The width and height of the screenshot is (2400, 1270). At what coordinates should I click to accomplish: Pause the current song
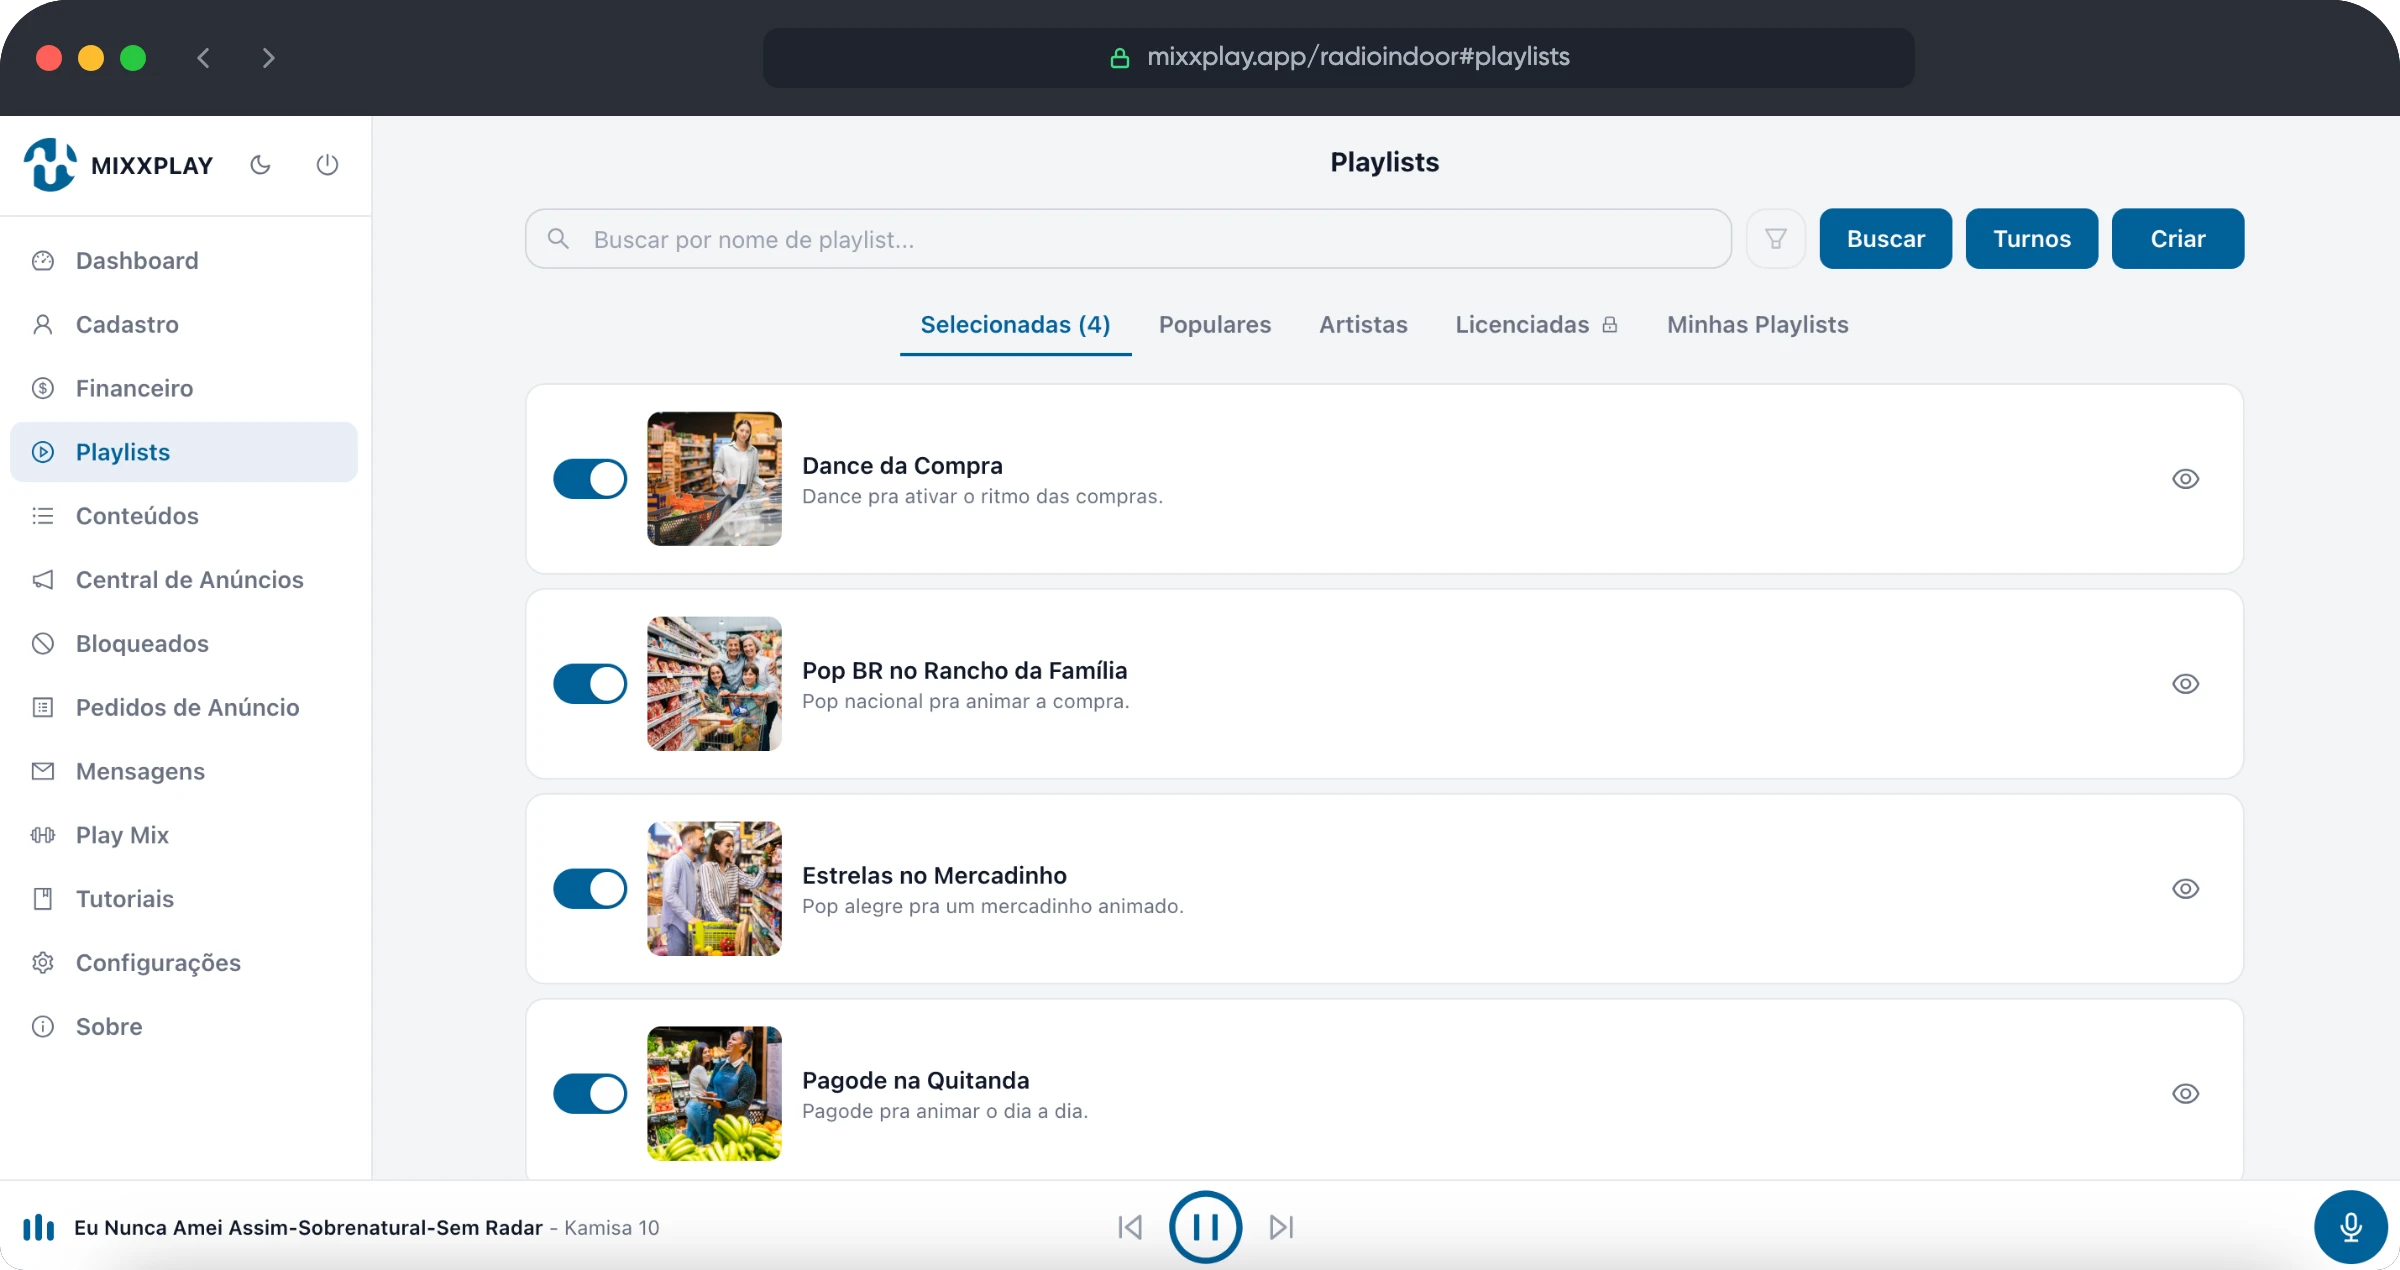1205,1227
